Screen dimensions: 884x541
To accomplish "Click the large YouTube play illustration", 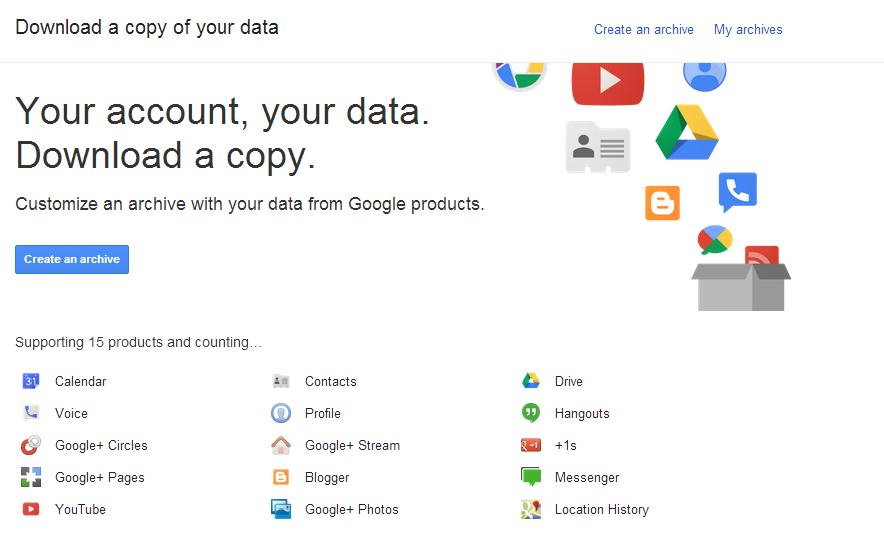I will click(x=607, y=82).
